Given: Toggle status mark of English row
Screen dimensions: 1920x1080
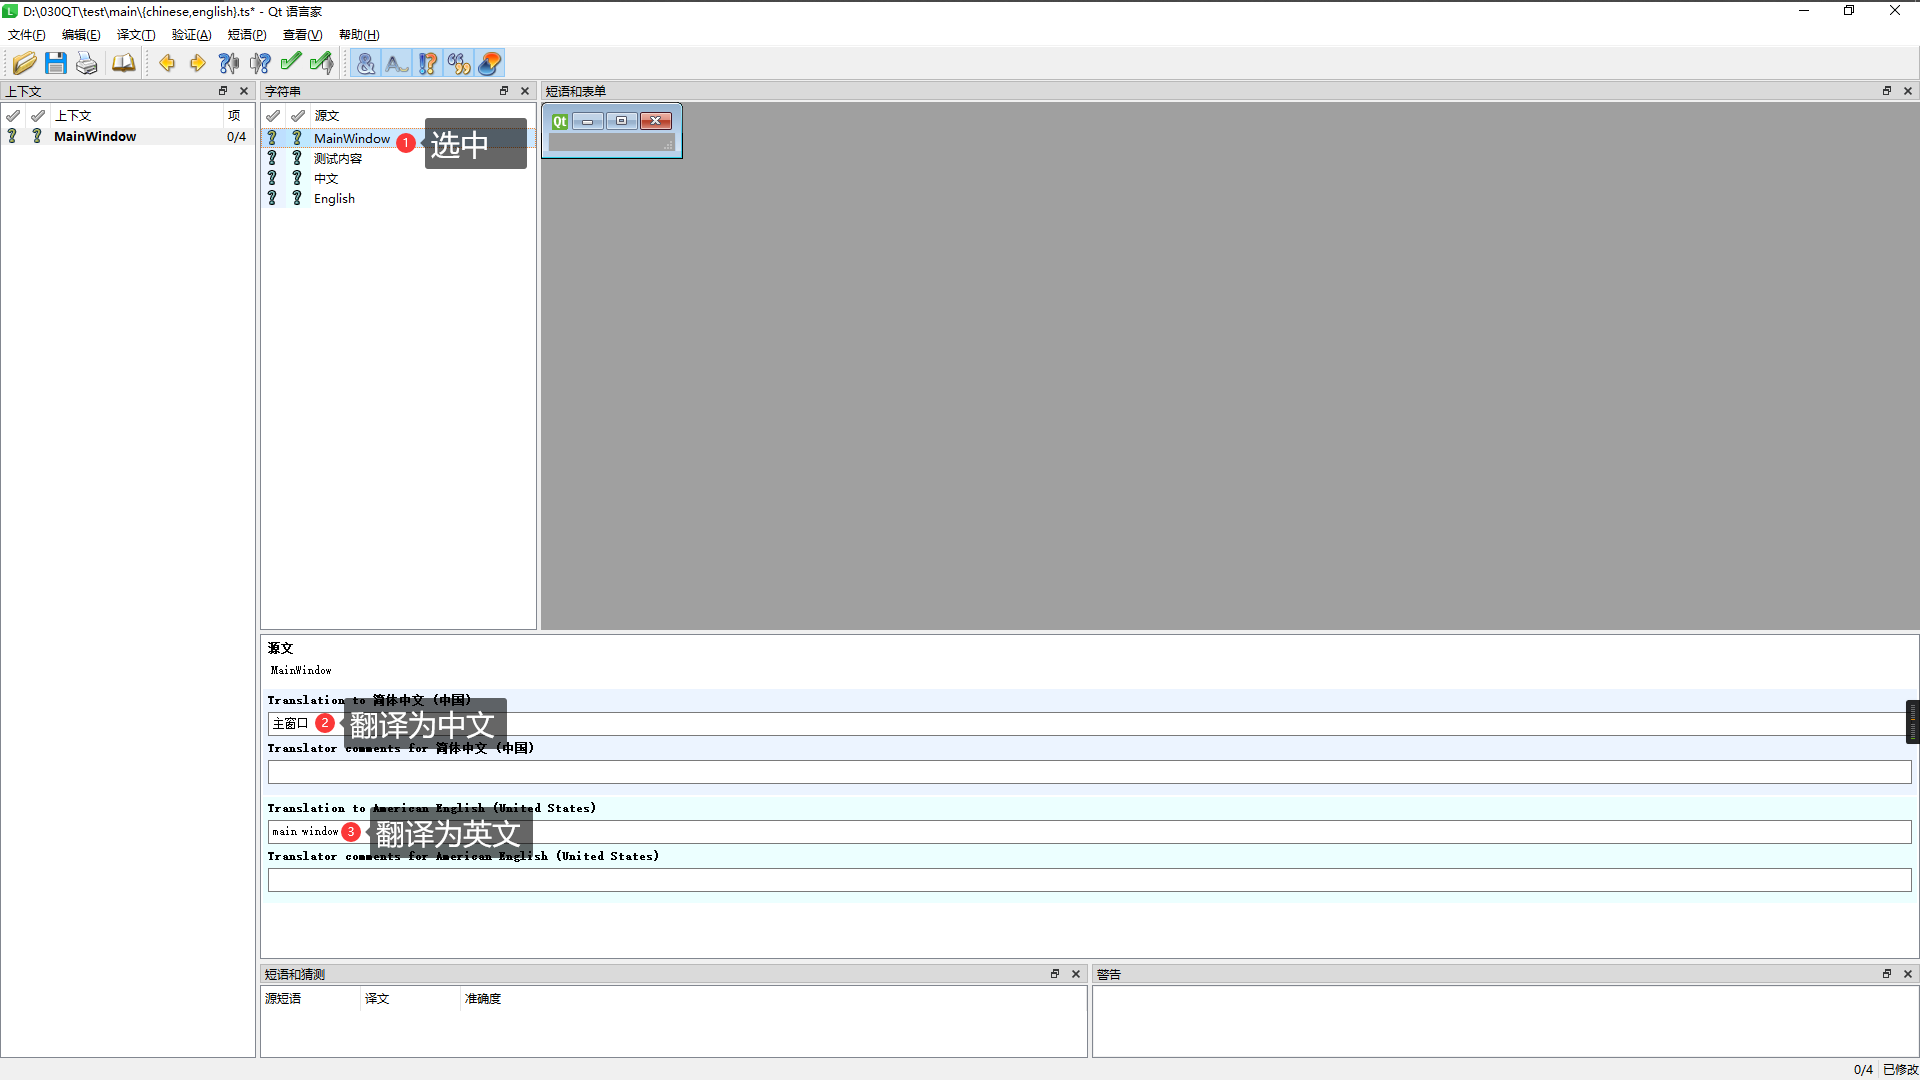Looking at the screenshot, I should 272,199.
